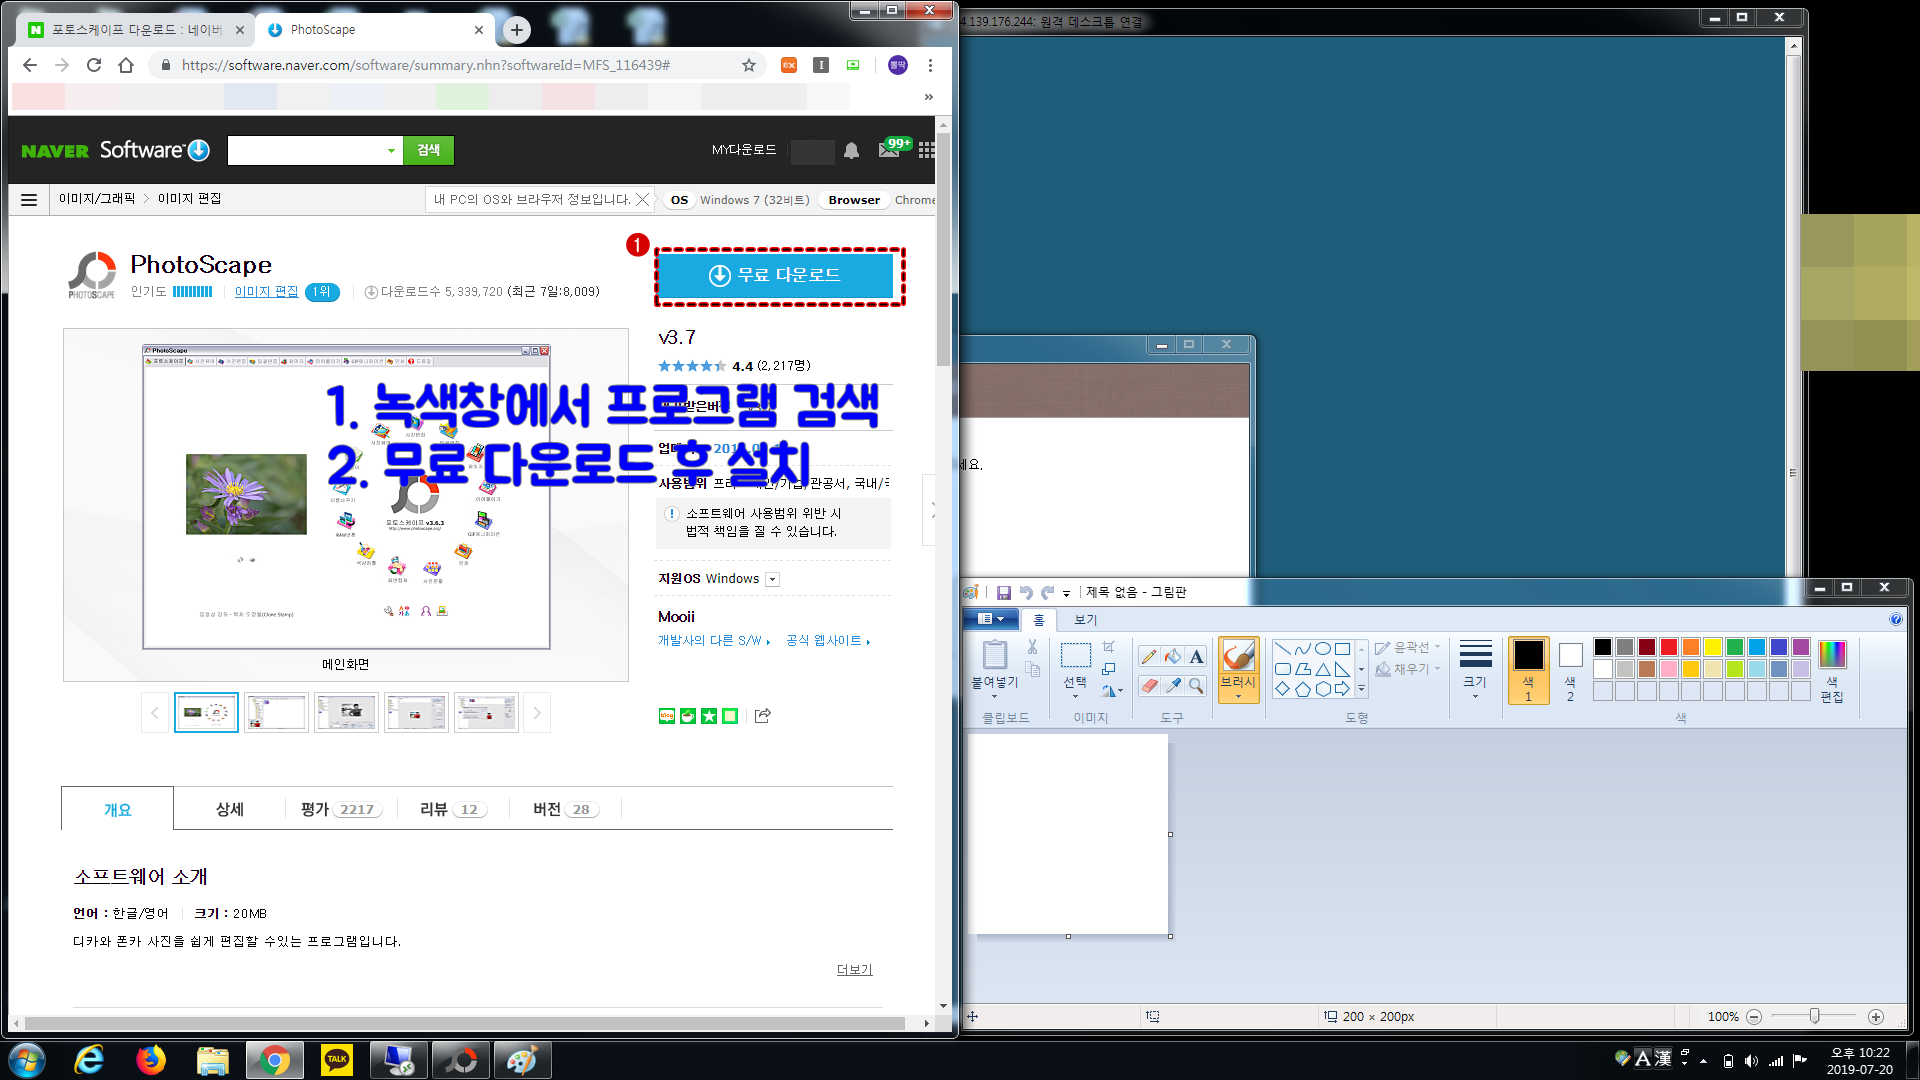The height and width of the screenshot is (1080, 1920).
Task: Select the Magnifier tool in Paint
Action: click(1196, 685)
